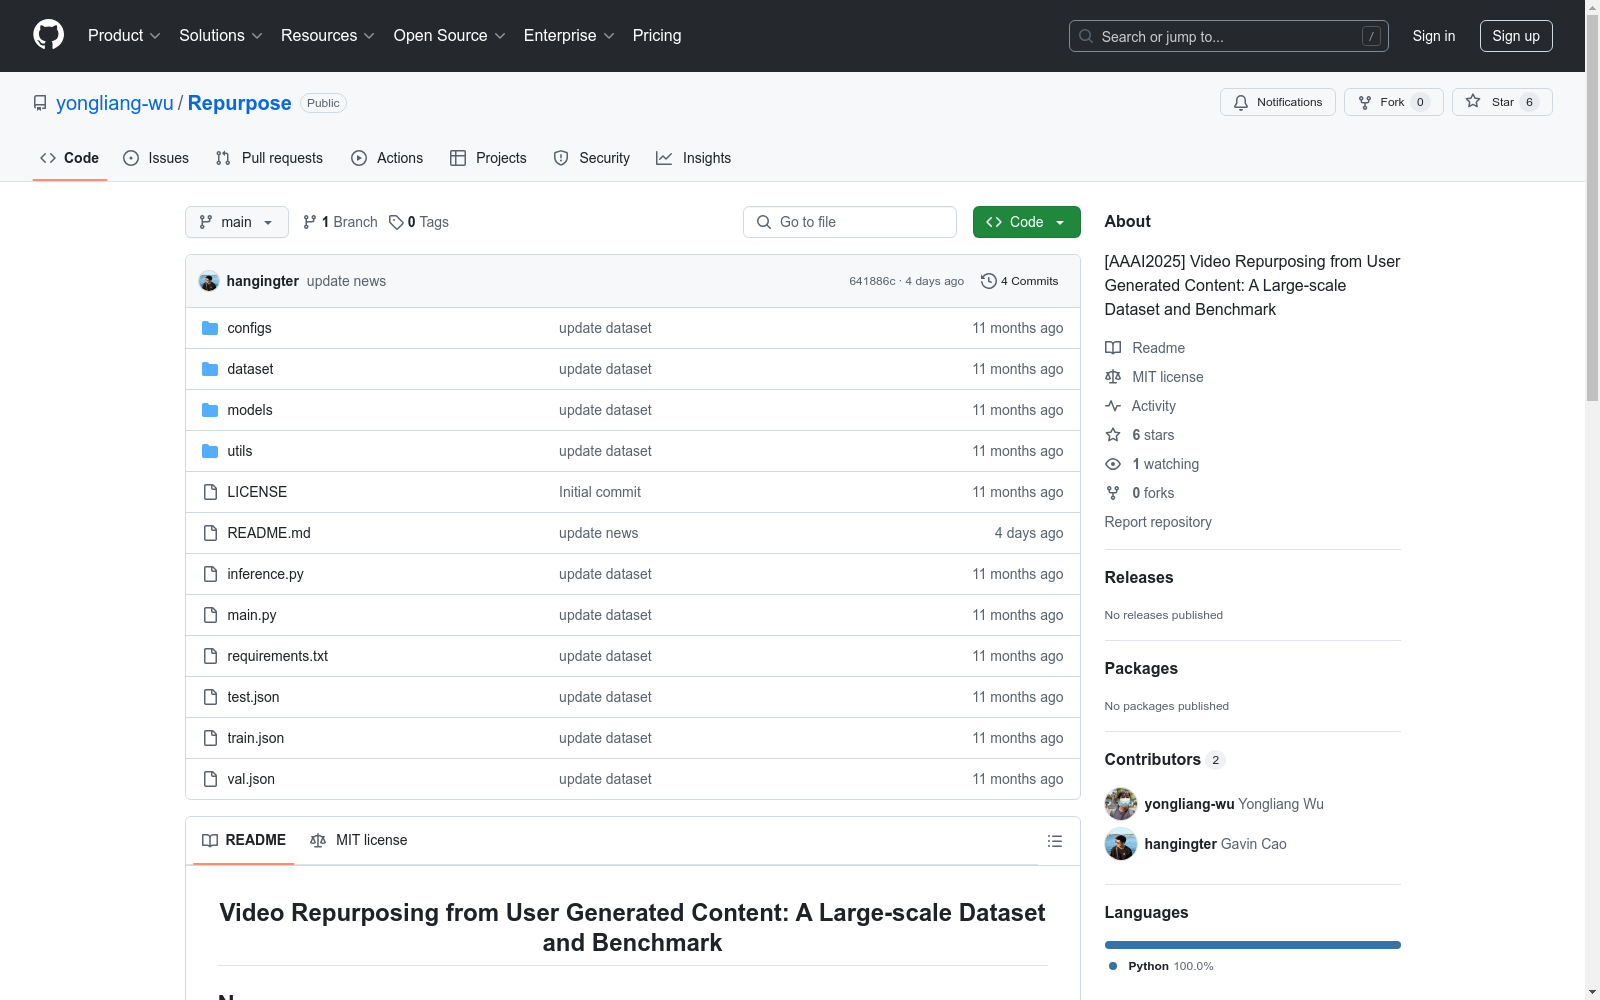Click the Fork icon button
Viewport: 1600px width, 1000px height.
[x=1365, y=102]
